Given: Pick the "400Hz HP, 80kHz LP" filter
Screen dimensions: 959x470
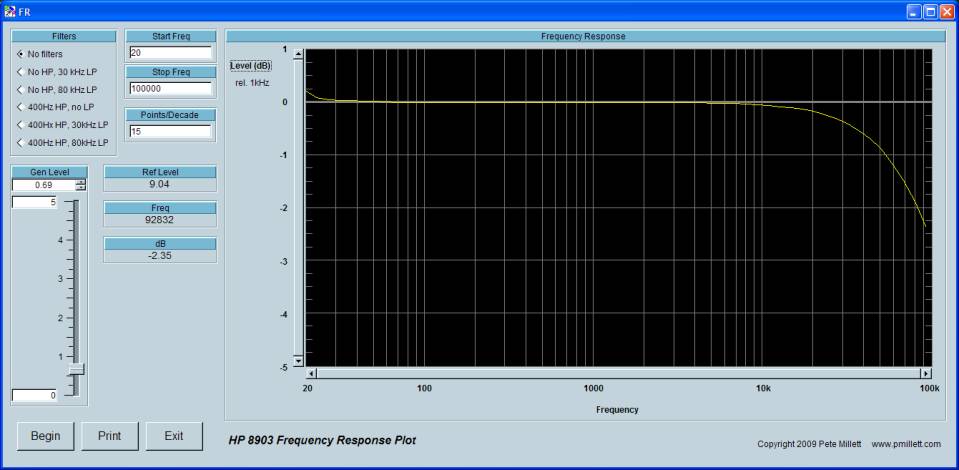Looking at the screenshot, I should 21,143.
